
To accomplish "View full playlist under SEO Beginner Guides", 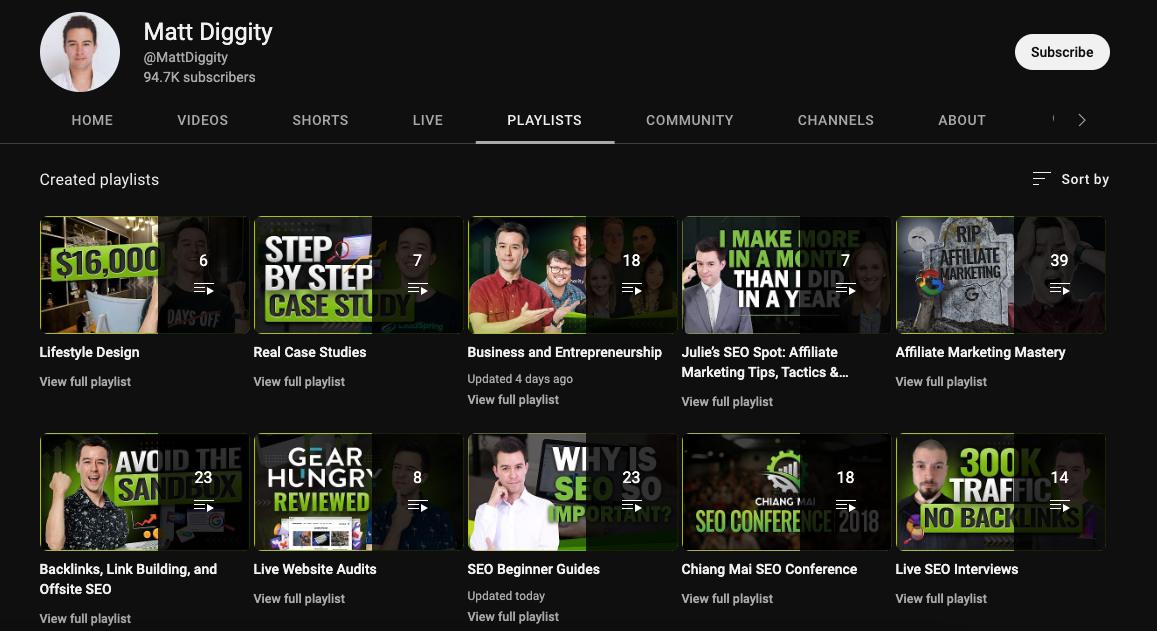I will tap(513, 617).
